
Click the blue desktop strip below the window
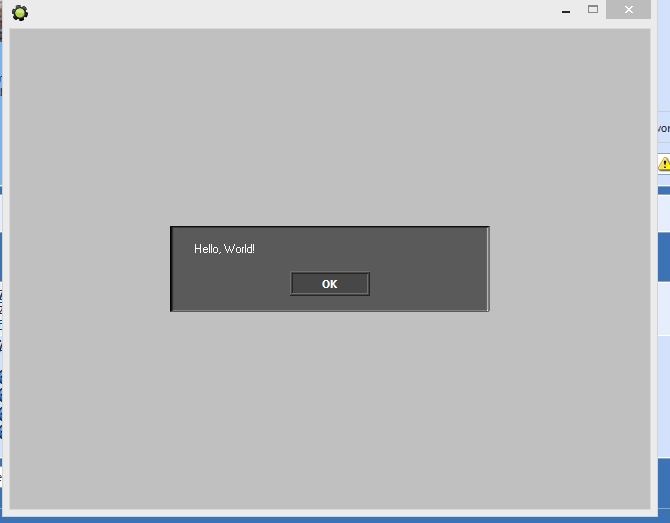tap(330, 520)
